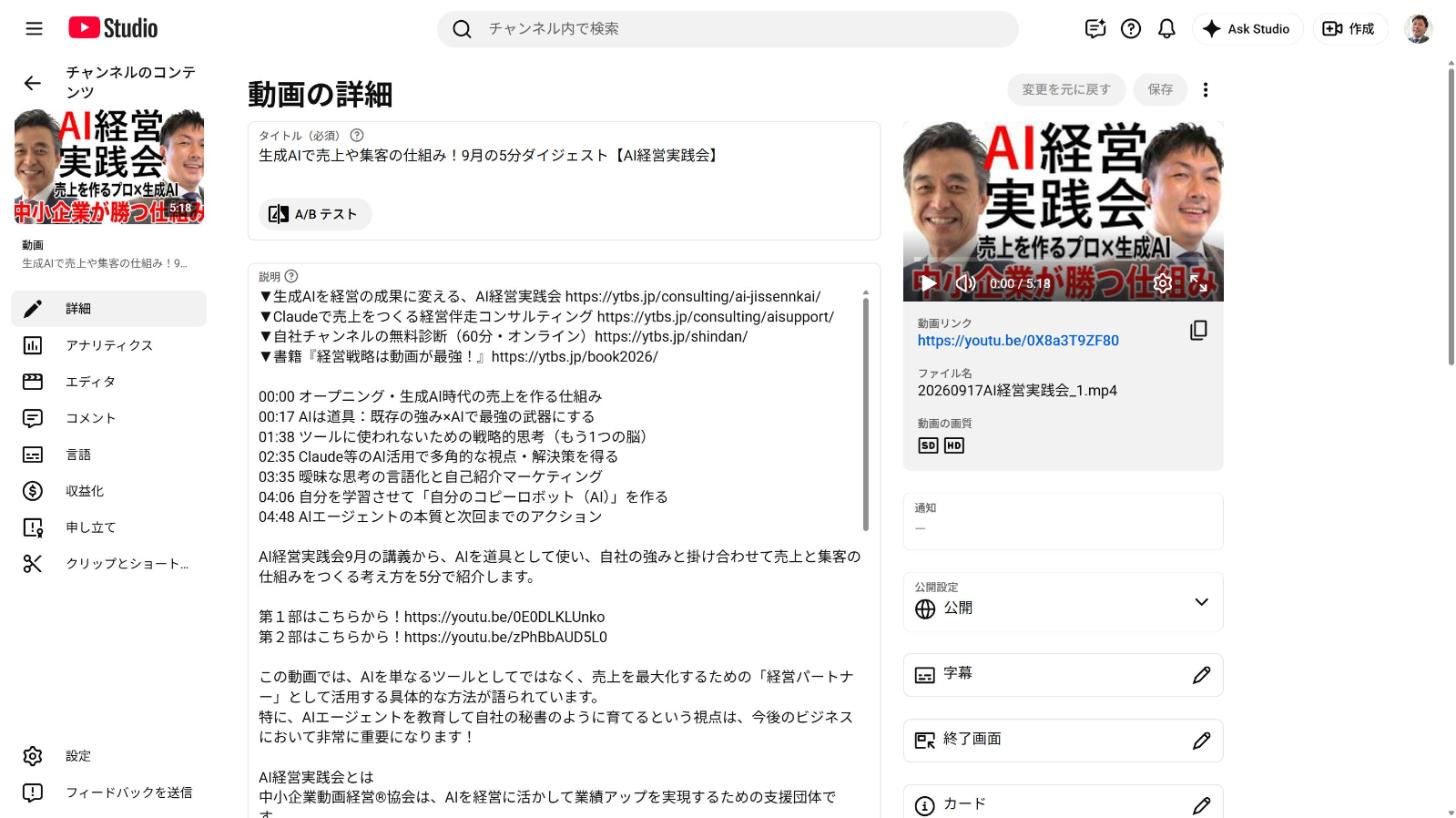1456x818 pixels.
Task: Select 詳細 in the sidebar
Action: pyautogui.click(x=109, y=308)
